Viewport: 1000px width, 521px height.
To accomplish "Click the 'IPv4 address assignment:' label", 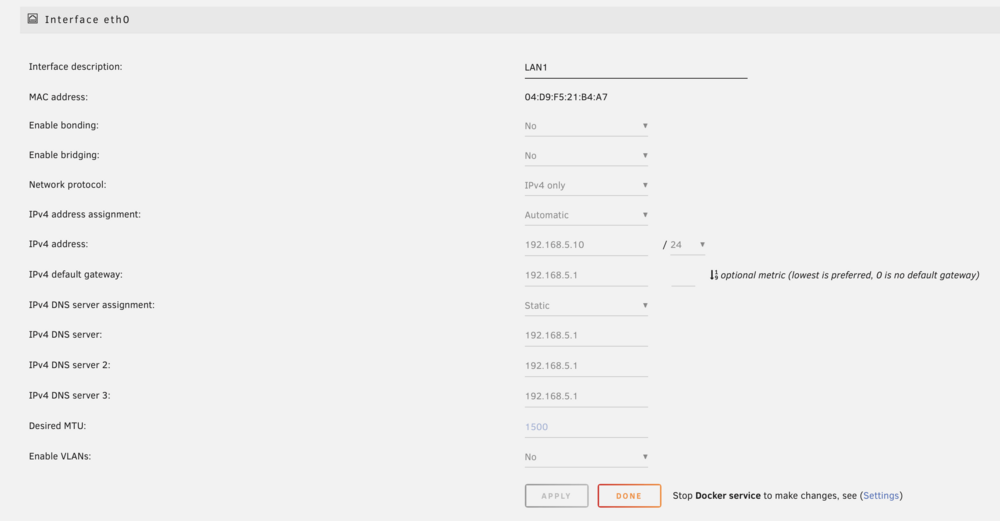I will click(x=85, y=215).
